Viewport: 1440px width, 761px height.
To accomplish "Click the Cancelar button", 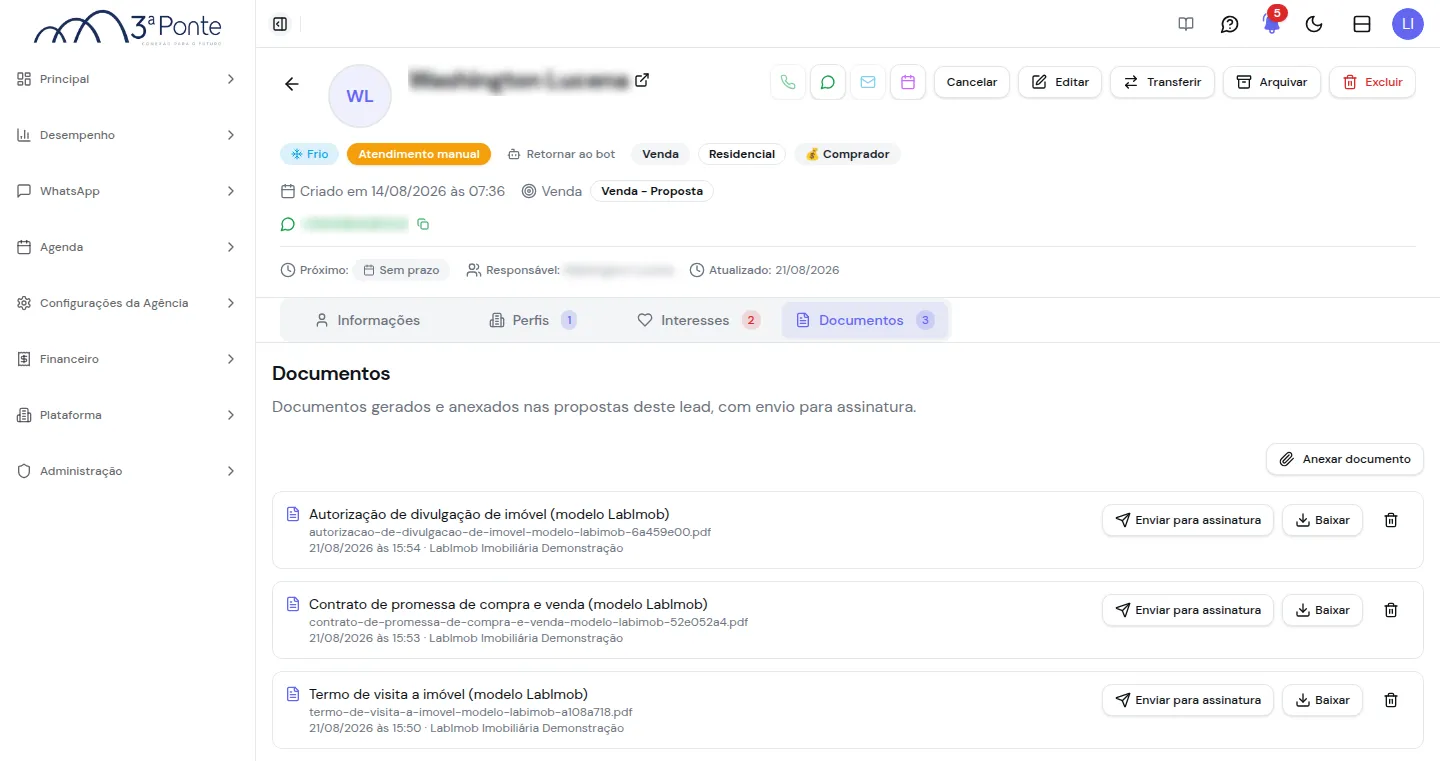I will click(x=972, y=82).
